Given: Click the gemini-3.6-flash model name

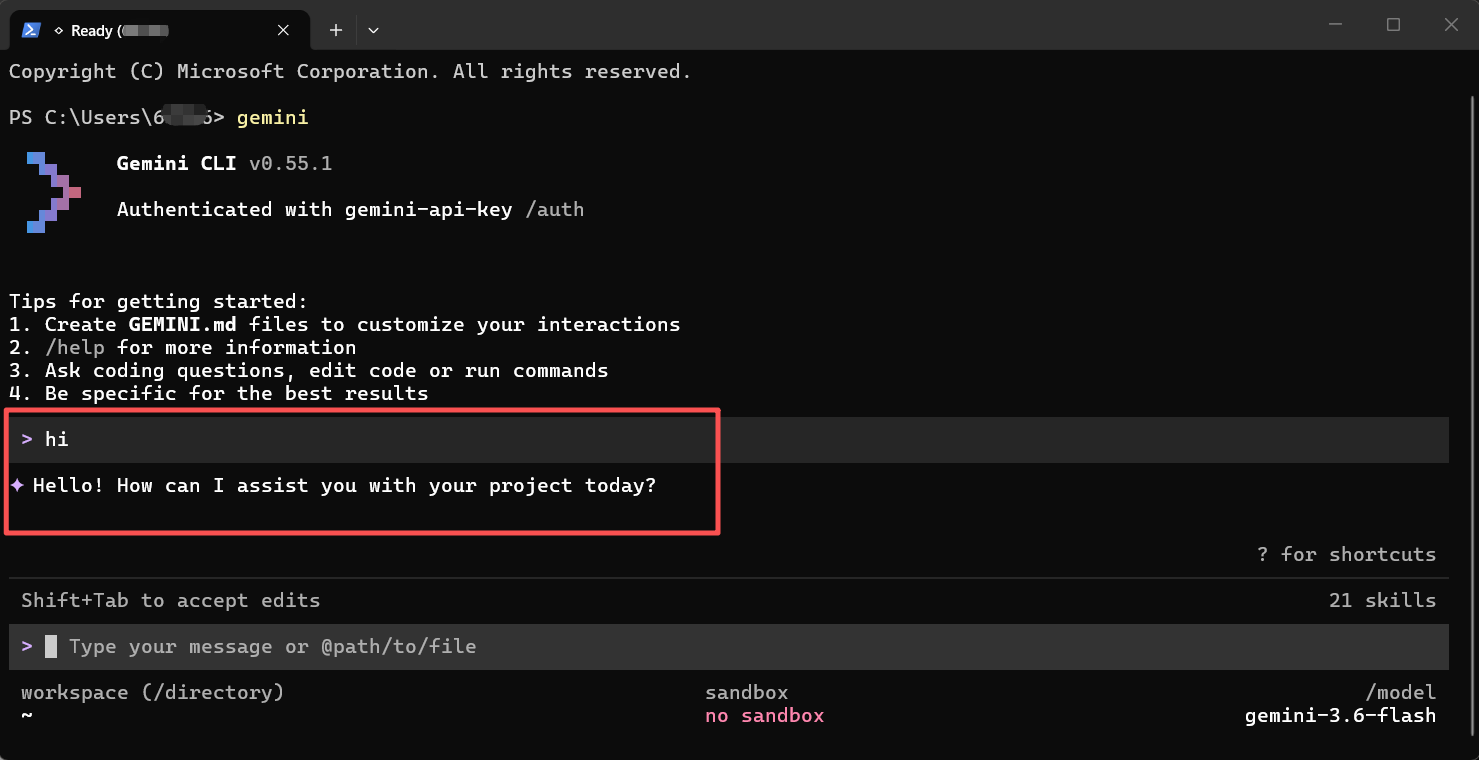Looking at the screenshot, I should point(1340,715).
